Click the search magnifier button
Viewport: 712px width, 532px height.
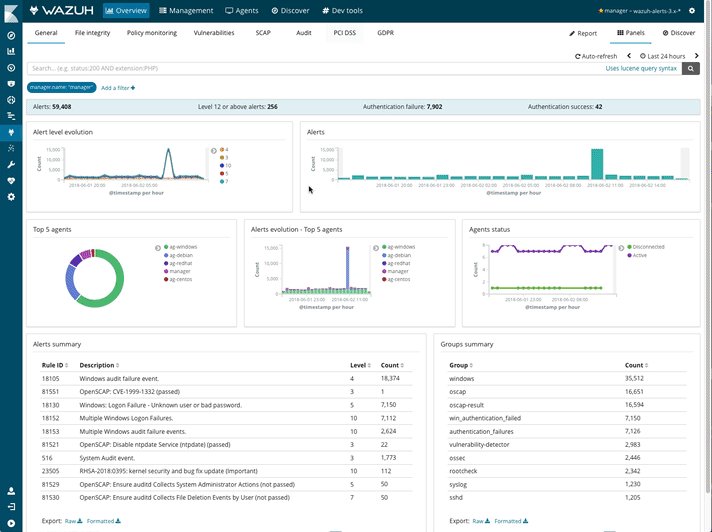[691, 69]
